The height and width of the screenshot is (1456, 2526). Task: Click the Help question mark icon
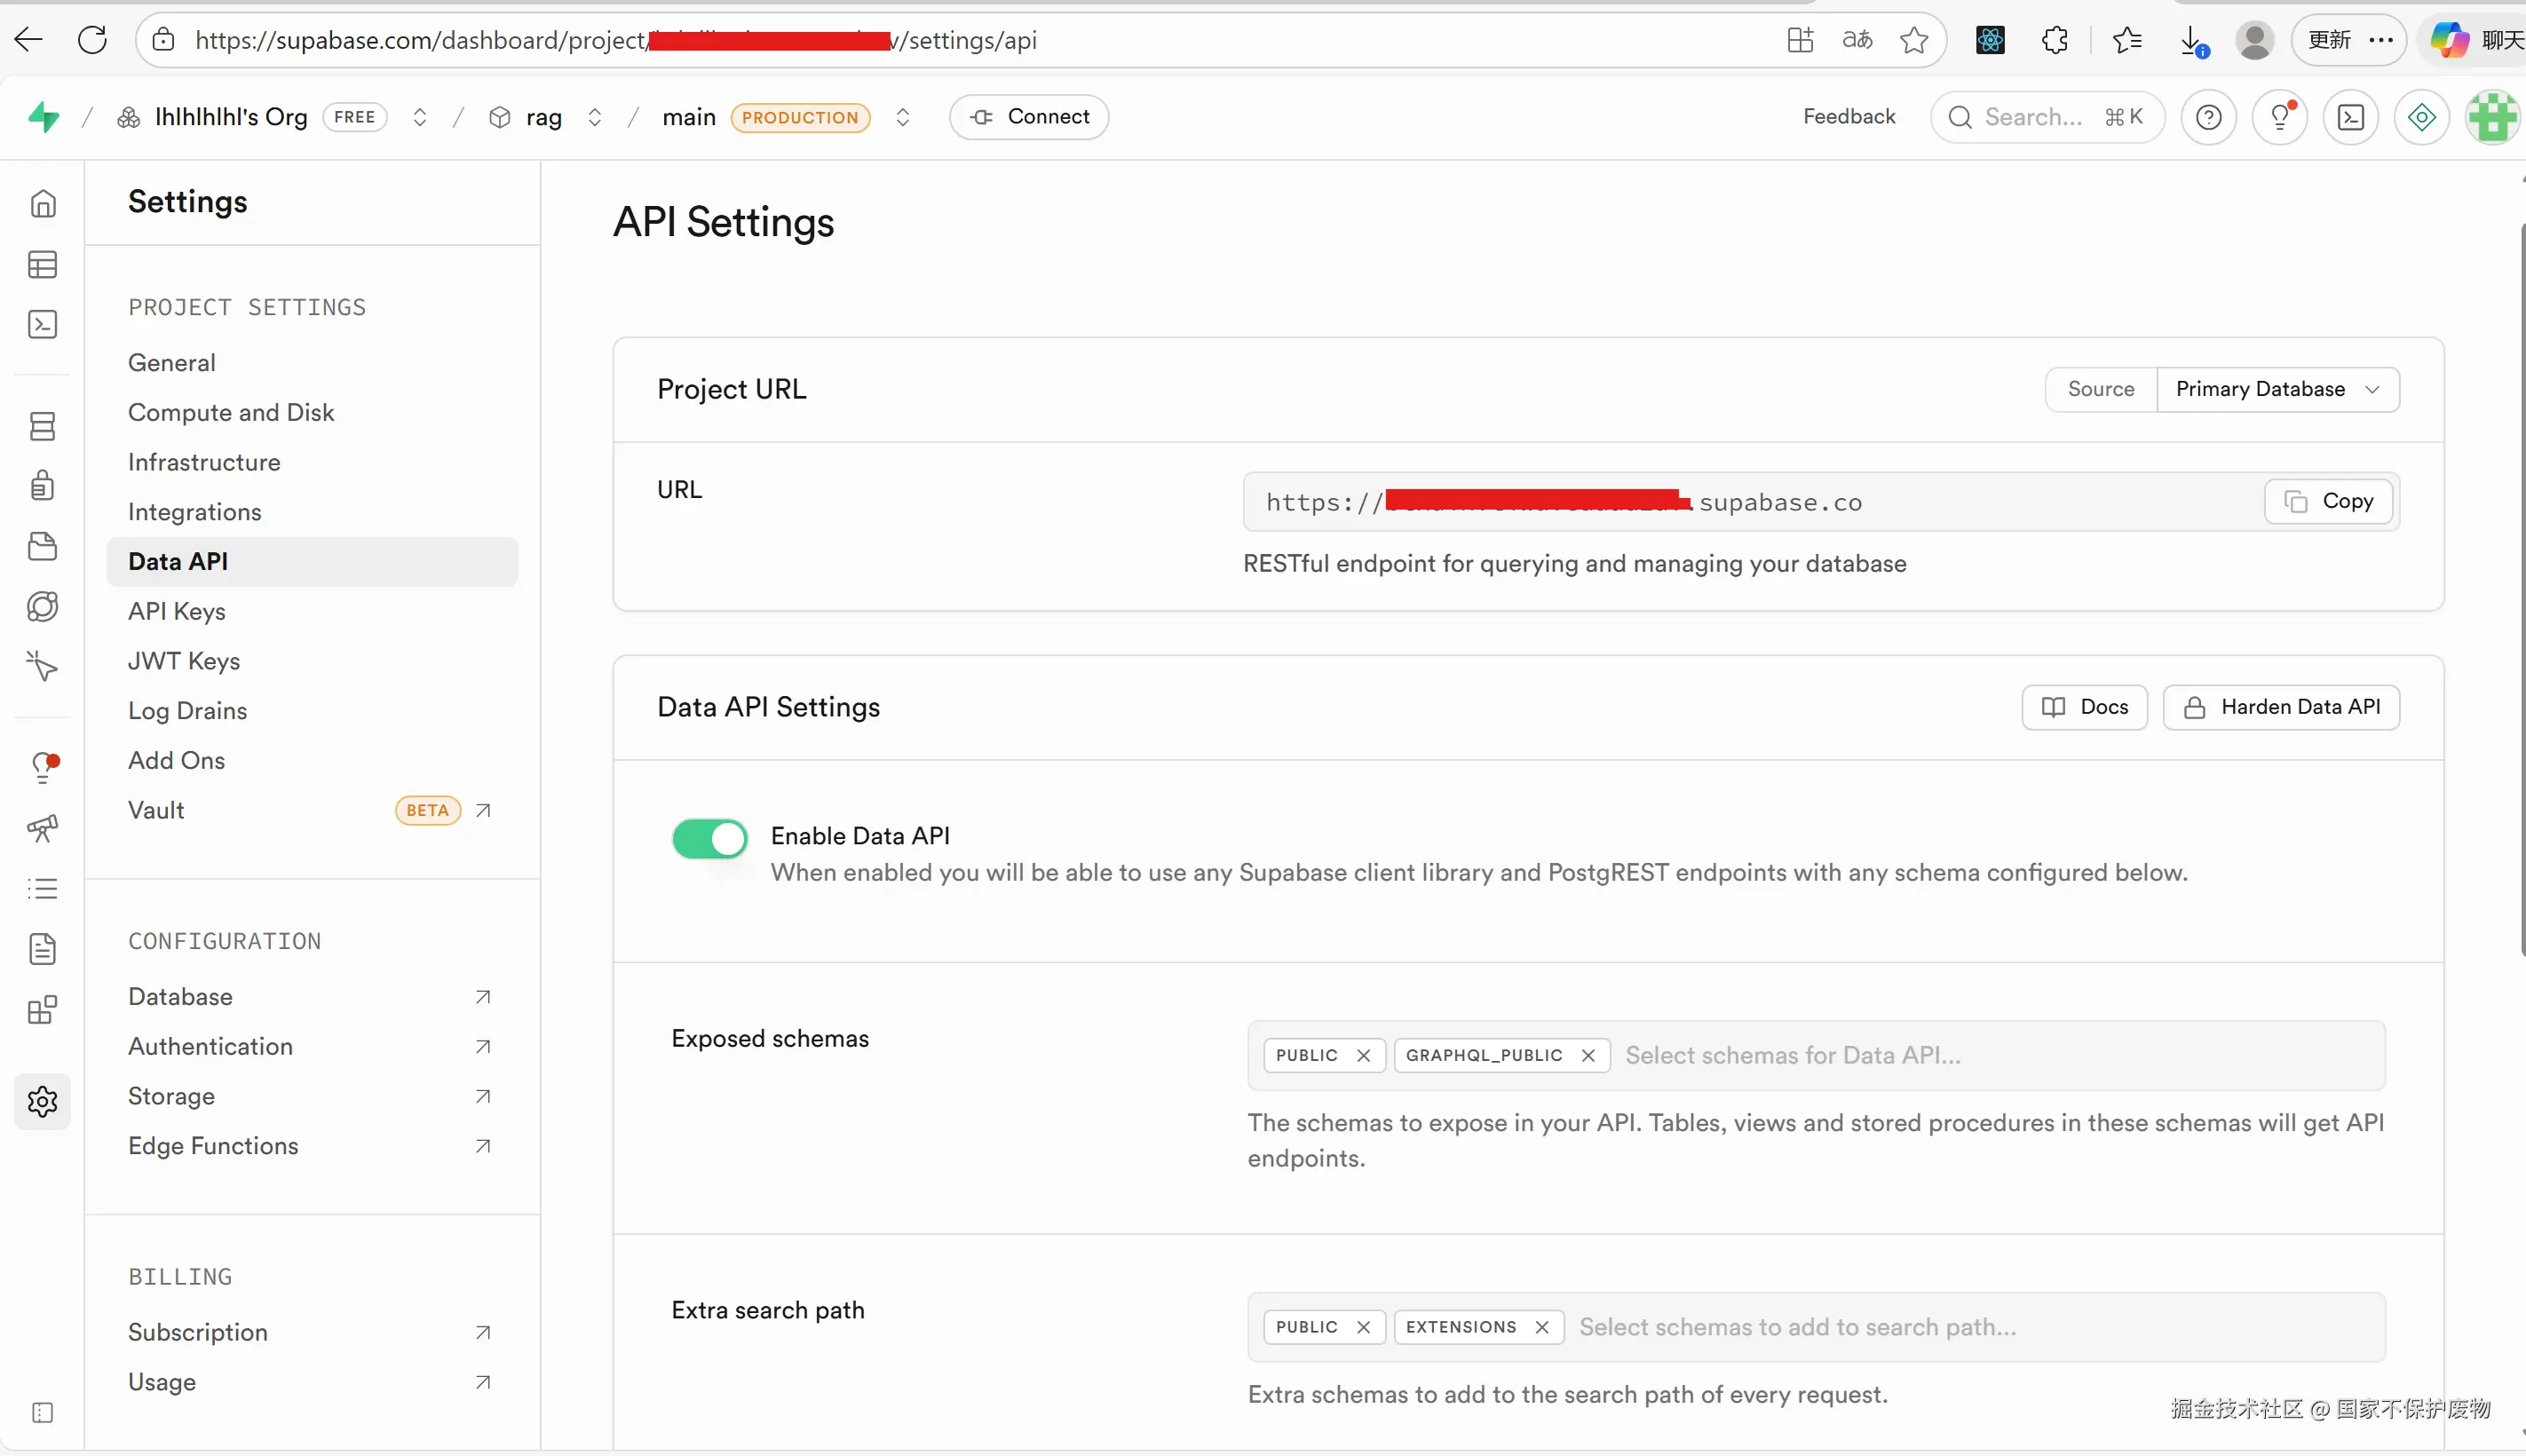(2208, 117)
